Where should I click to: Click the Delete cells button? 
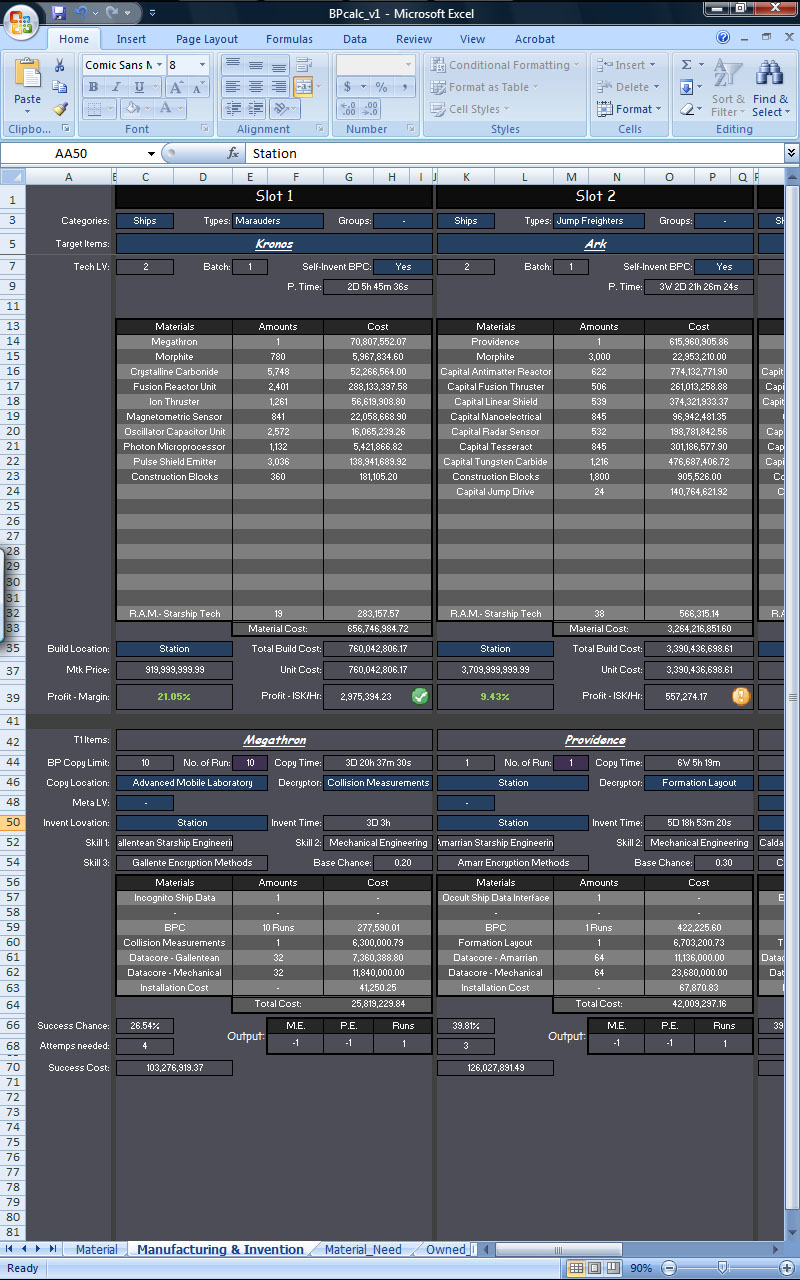pos(626,87)
